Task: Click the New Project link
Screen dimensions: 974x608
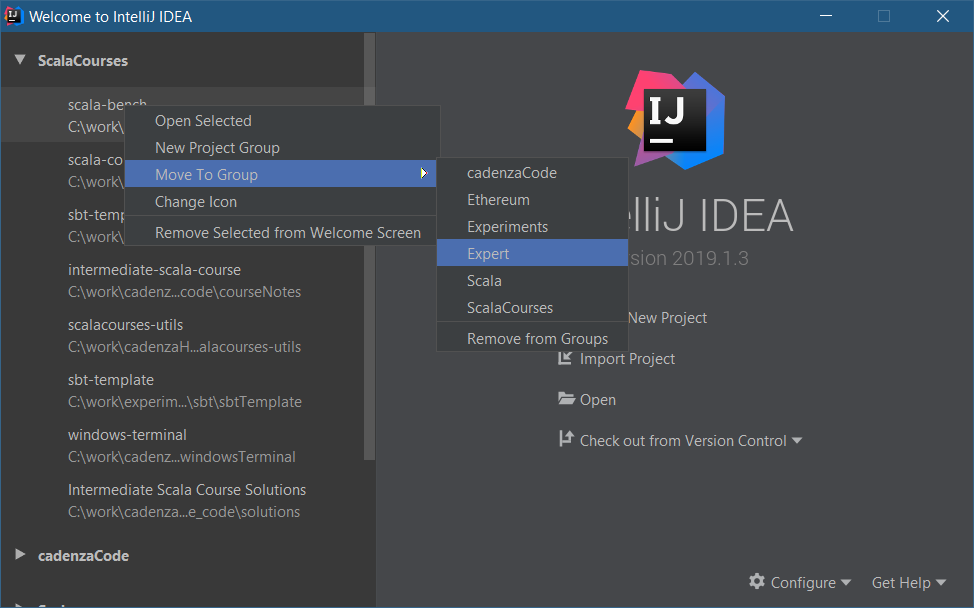Action: click(x=667, y=318)
